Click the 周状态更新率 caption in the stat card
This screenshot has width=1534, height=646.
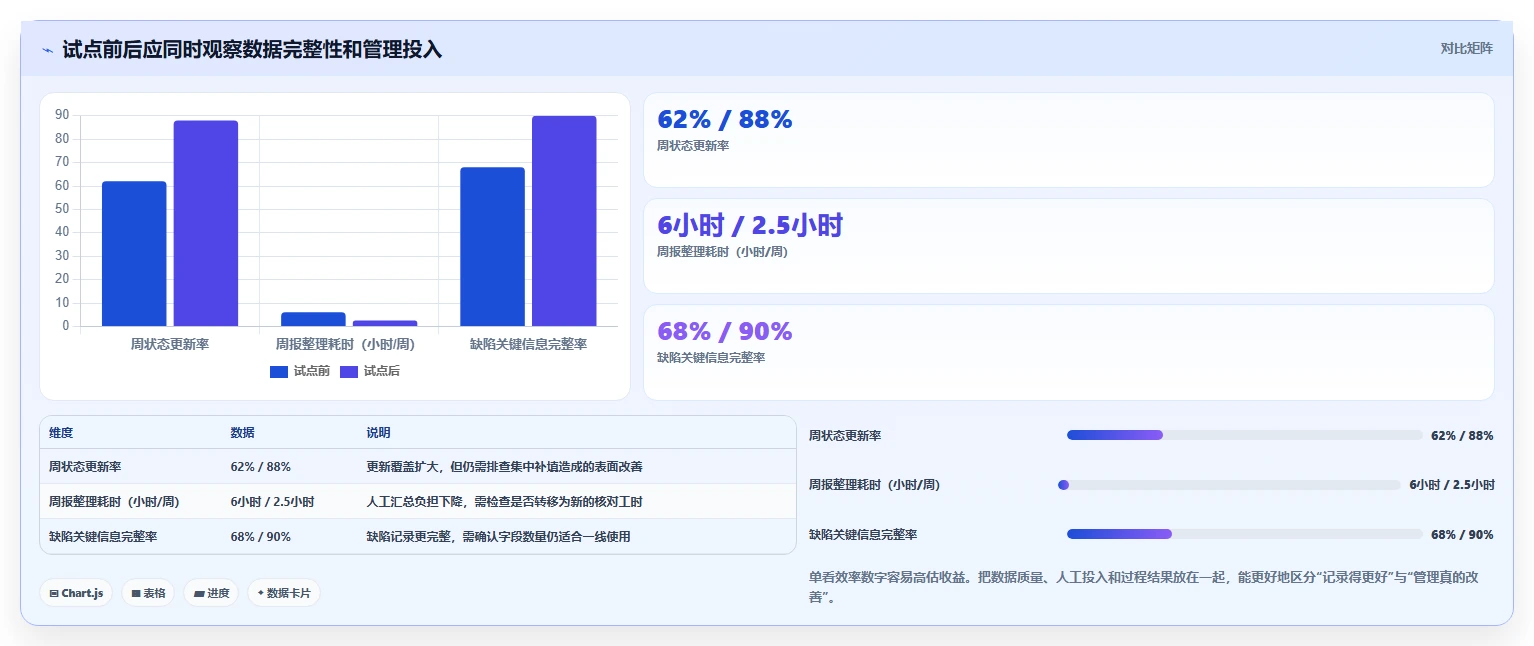click(x=693, y=146)
